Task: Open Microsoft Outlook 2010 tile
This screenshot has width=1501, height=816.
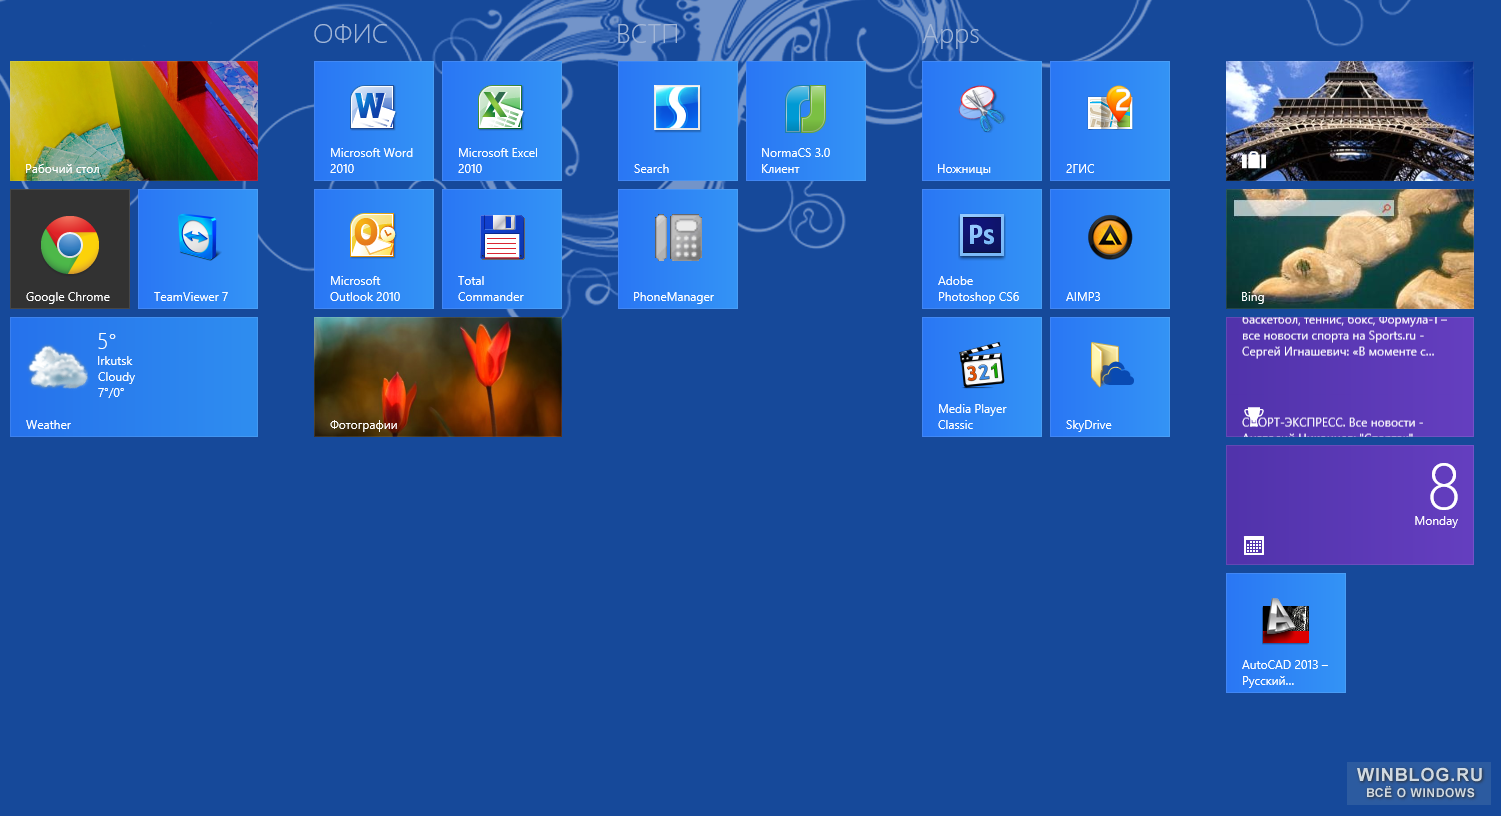Action: click(374, 249)
